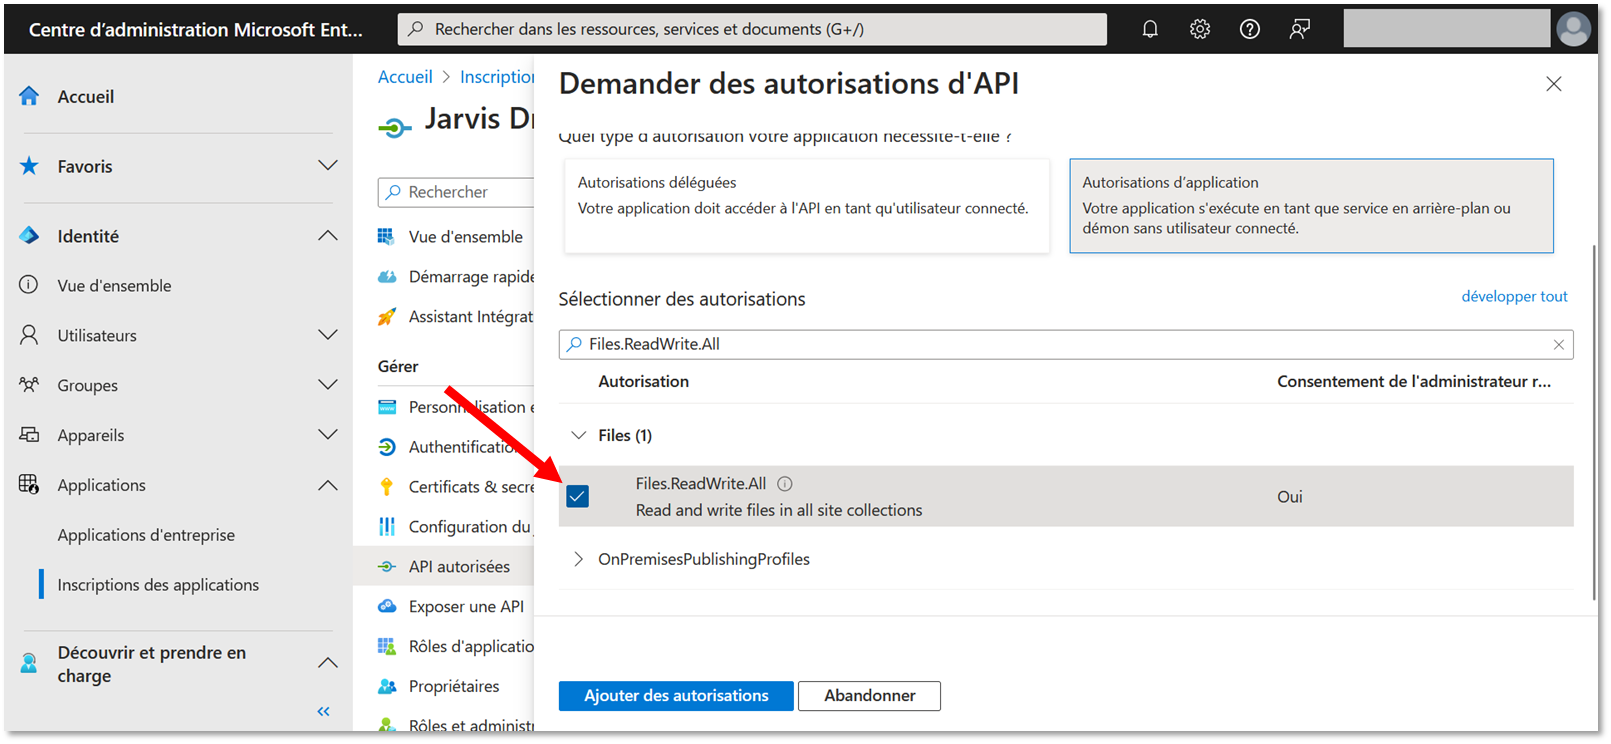Uncheck the Files.ReadWrite.All checkbox
This screenshot has width=1611, height=744.
point(577,496)
